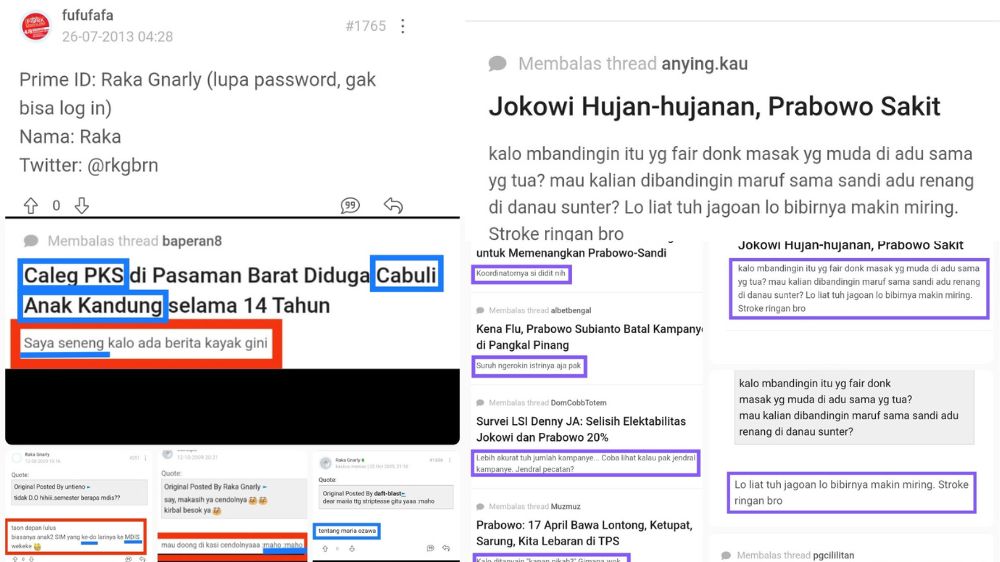Open the Caleg PKS di Pasaman Barat thread
Image resolution: width=1000 pixels, height=562 pixels.
click(x=231, y=290)
